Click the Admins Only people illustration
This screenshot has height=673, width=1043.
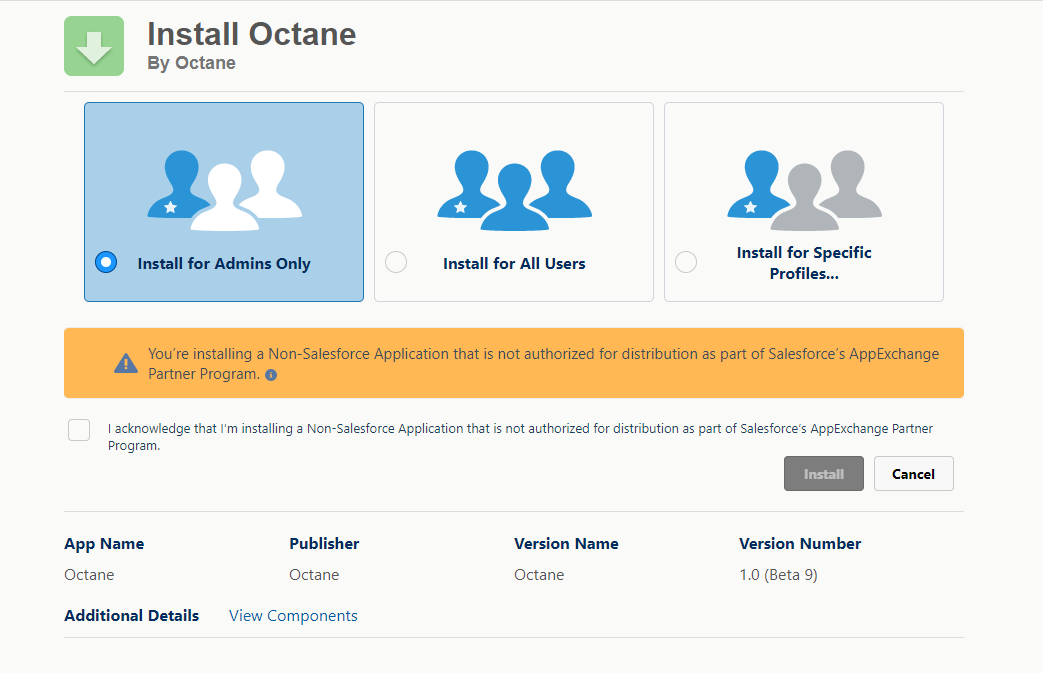pos(225,191)
